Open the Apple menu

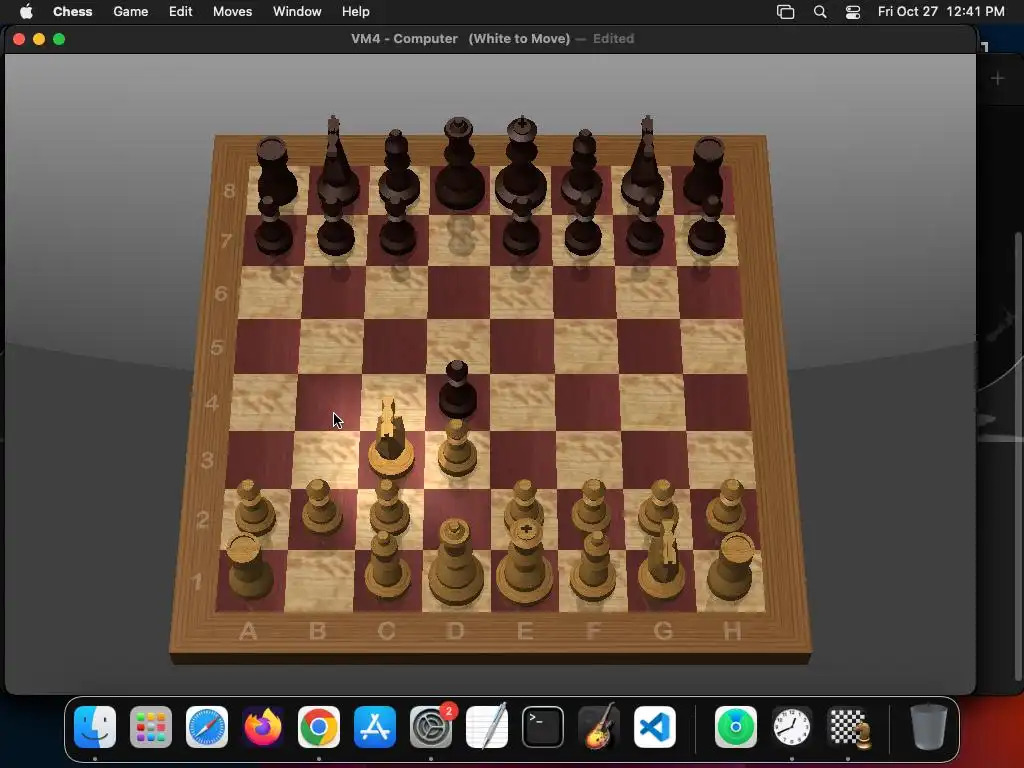pyautogui.click(x=25, y=11)
